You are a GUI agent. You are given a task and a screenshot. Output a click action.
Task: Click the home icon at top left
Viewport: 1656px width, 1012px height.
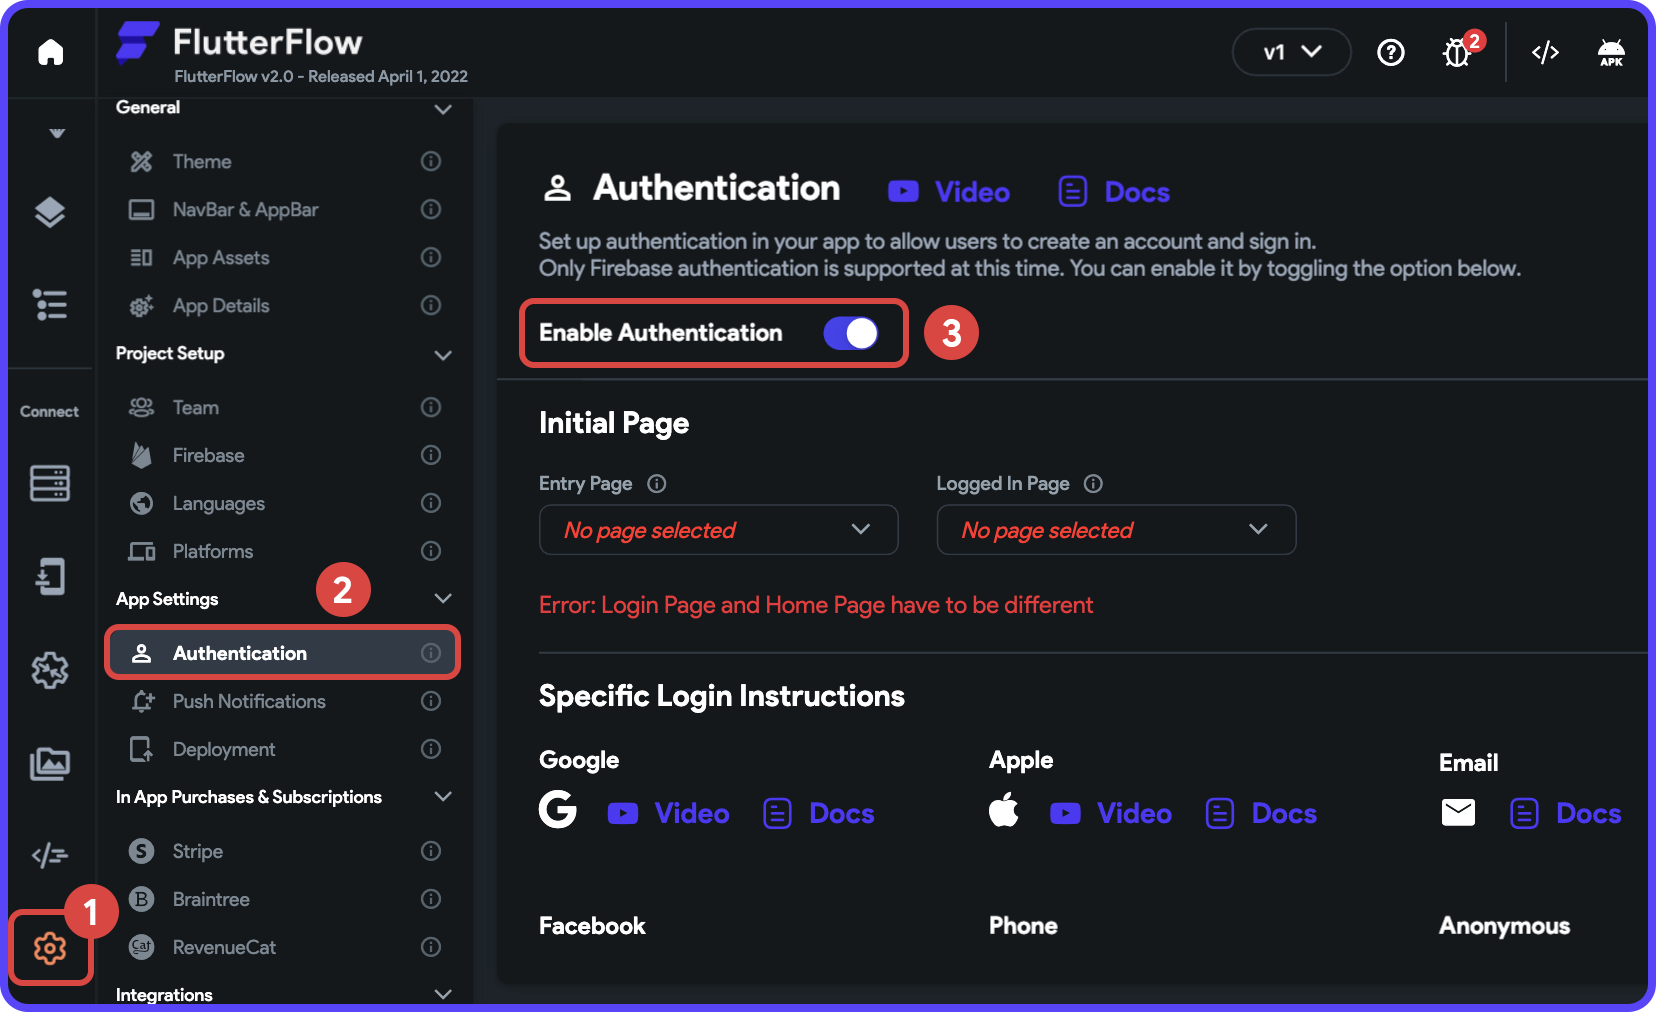[51, 52]
